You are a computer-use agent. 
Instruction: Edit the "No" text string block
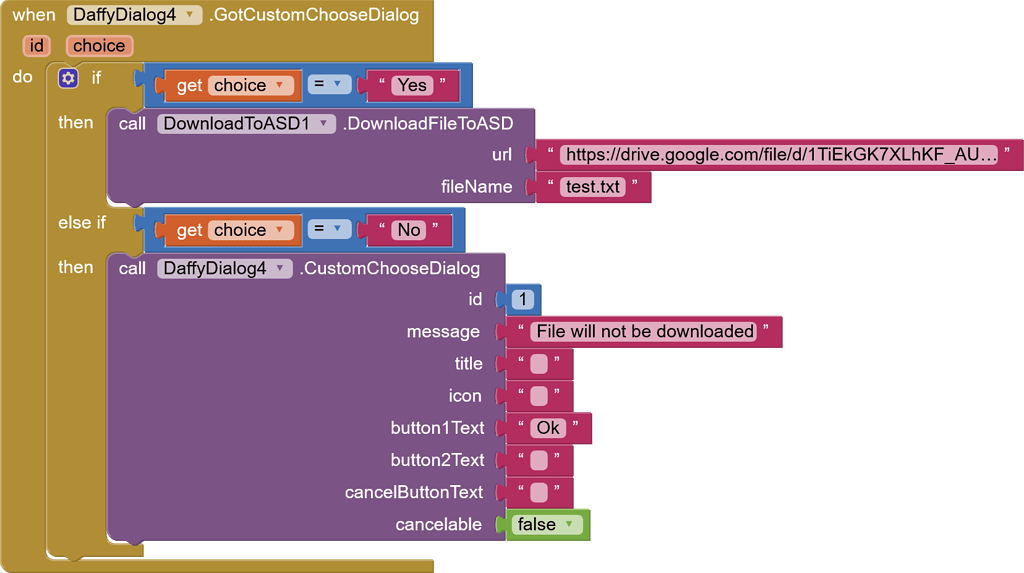tap(408, 230)
